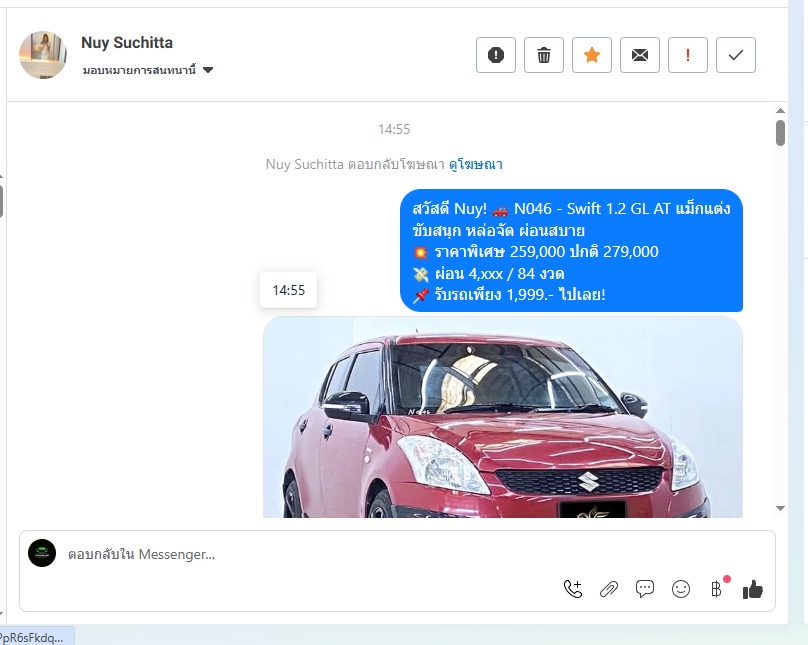Screen dimensions: 808x645
Task: Delete the conversation with the trash icon
Action: pyautogui.click(x=544, y=55)
